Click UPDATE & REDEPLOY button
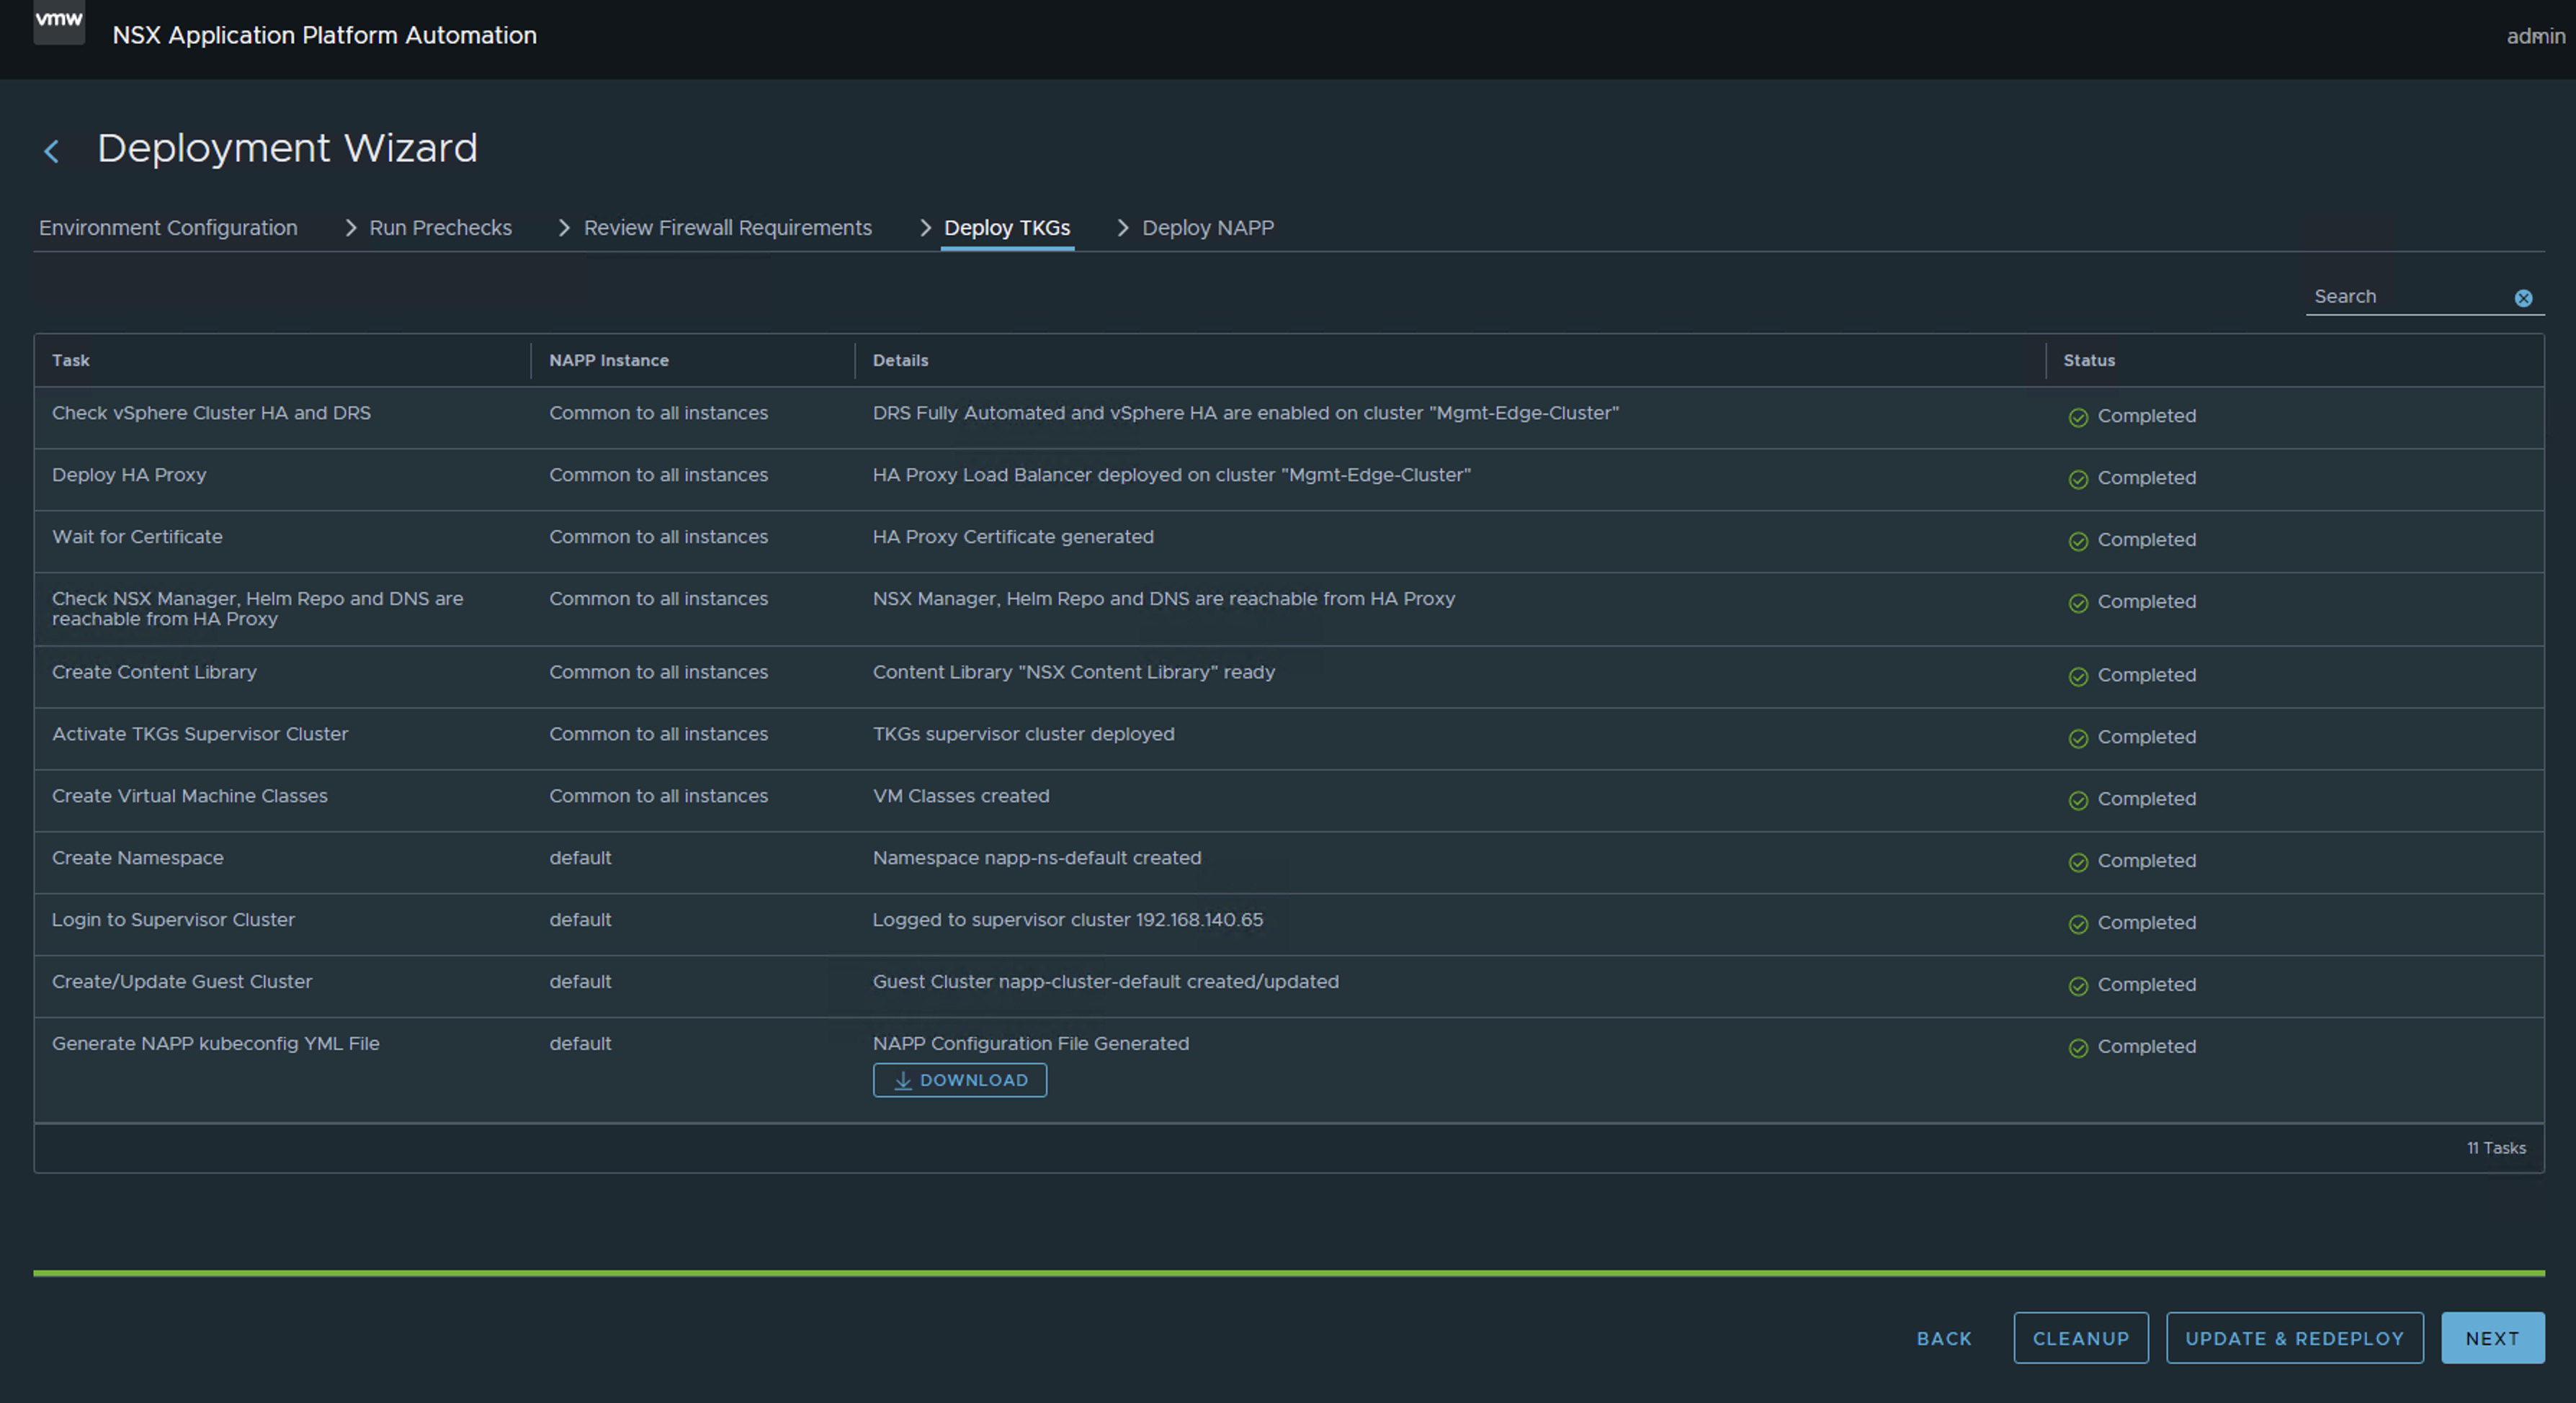 click(x=2294, y=1338)
